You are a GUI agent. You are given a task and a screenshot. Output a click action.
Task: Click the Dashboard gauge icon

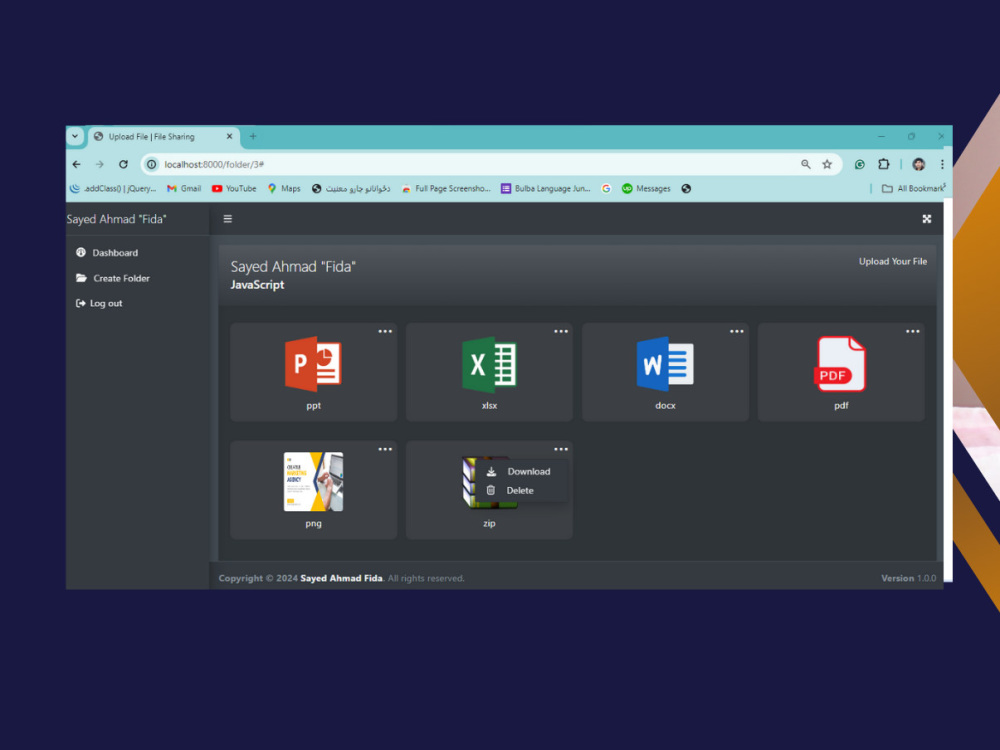81,253
